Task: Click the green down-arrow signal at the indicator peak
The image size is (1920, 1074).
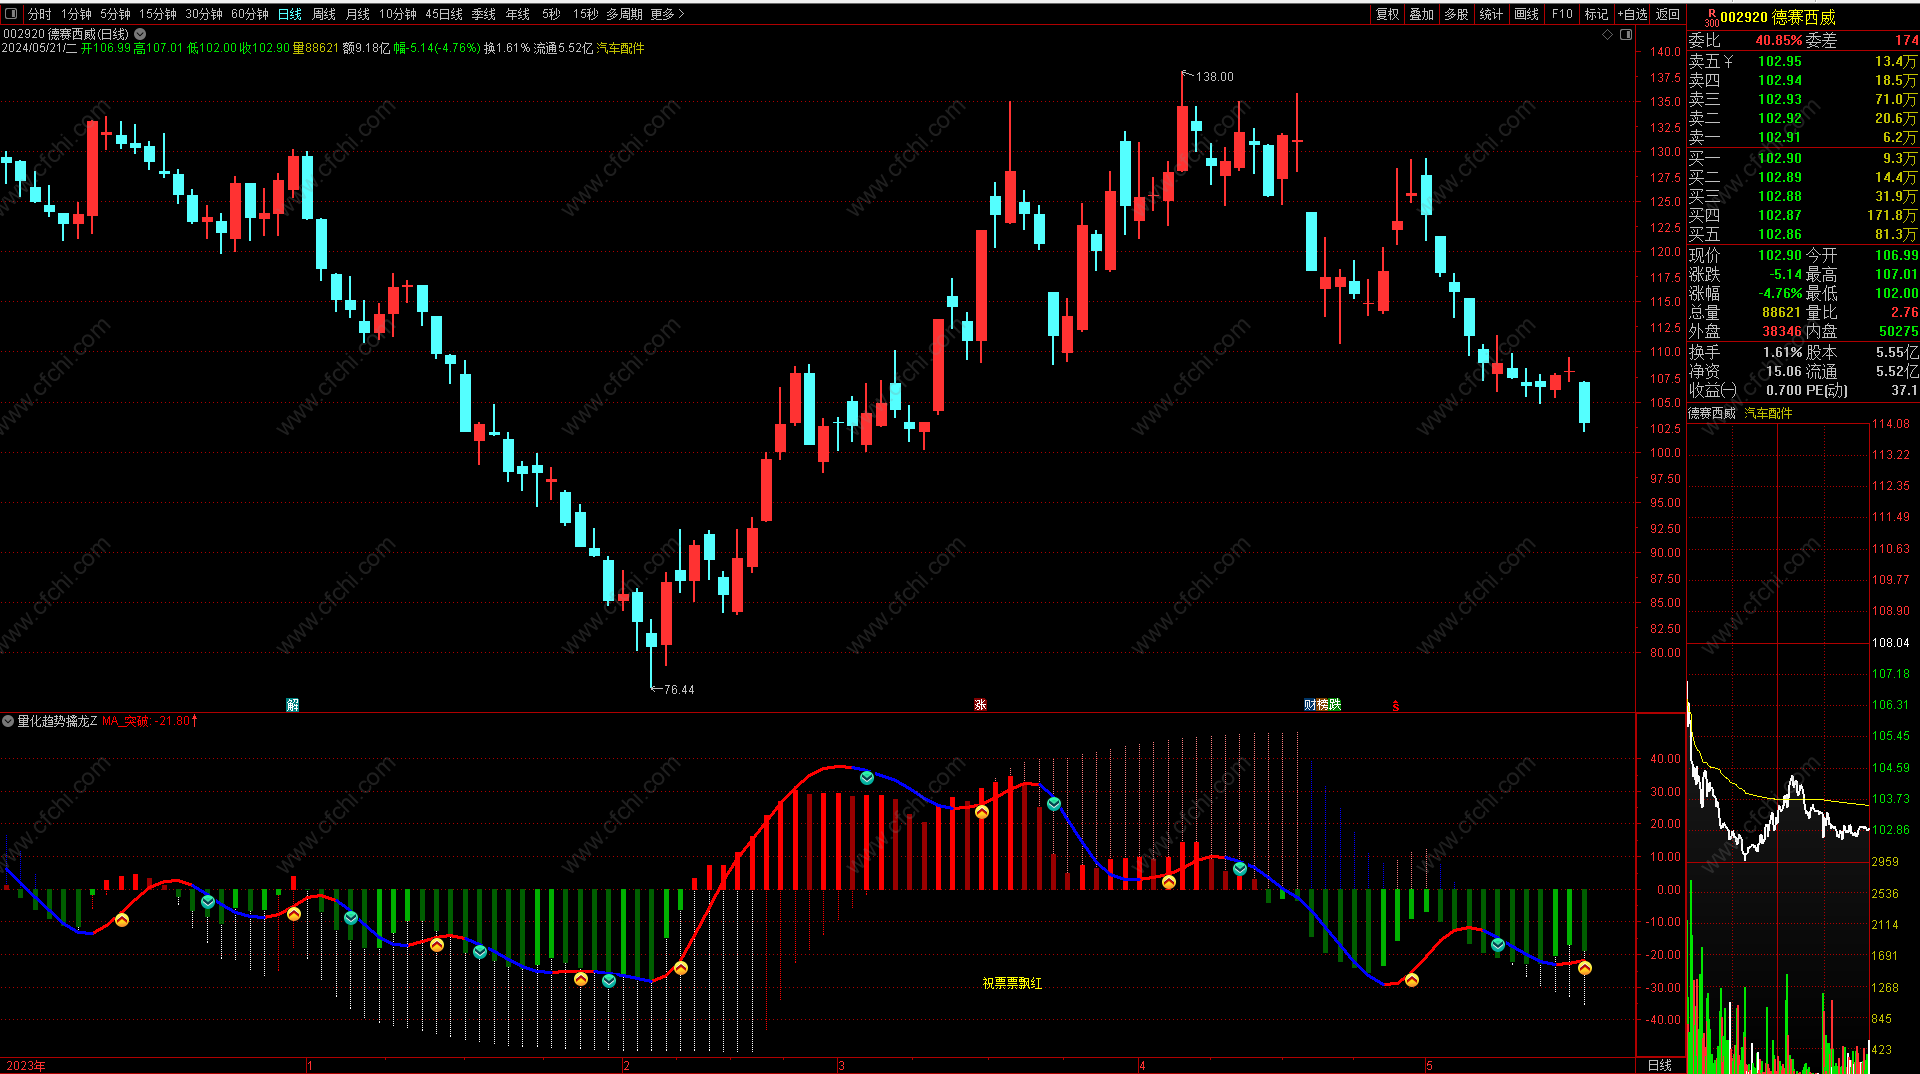Action: click(x=867, y=777)
